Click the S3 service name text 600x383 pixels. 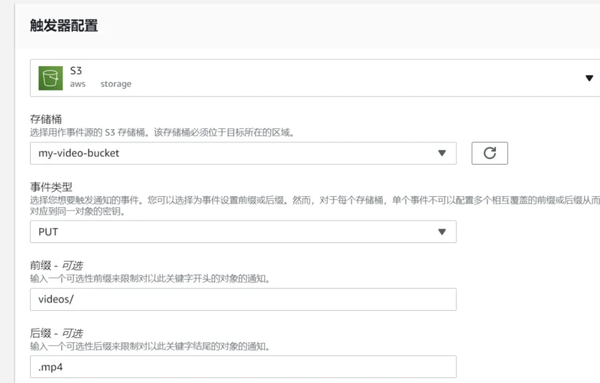pos(76,71)
